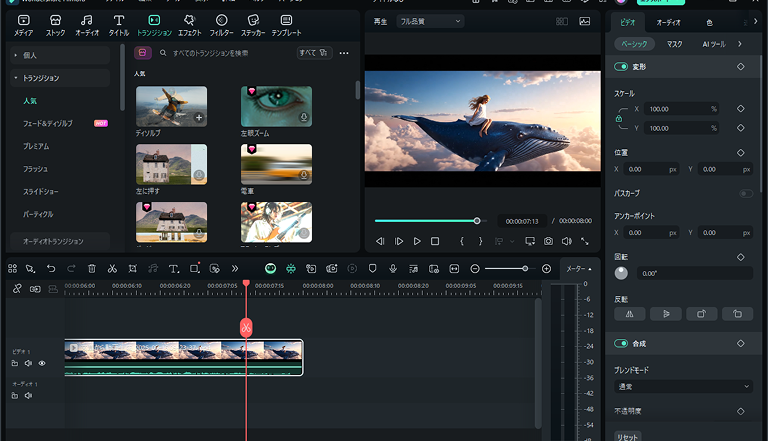Open the ステッカー (Stickers) panel
768x441 pixels.
click(253, 25)
